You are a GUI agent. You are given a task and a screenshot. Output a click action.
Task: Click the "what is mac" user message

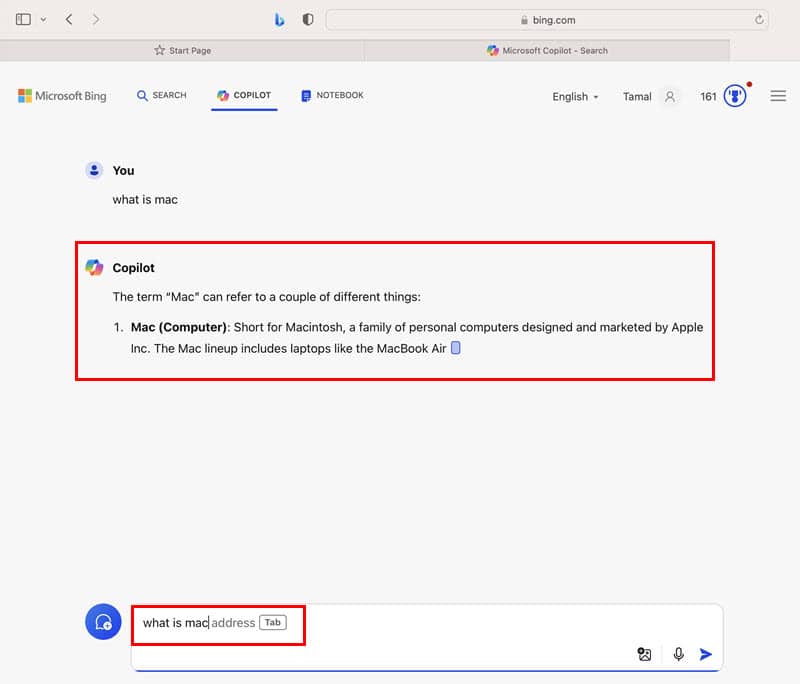pyautogui.click(x=145, y=199)
